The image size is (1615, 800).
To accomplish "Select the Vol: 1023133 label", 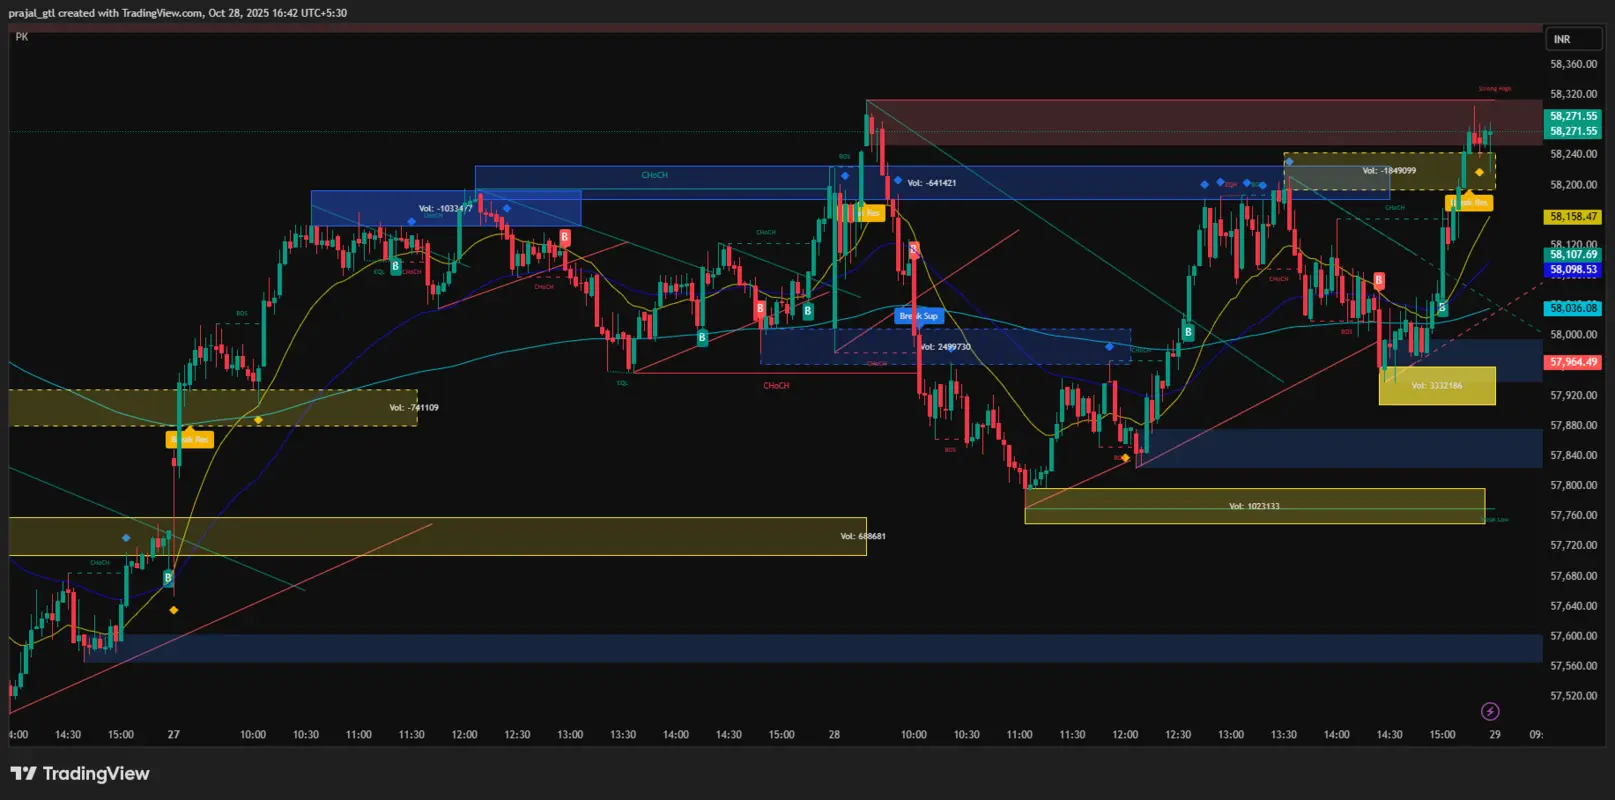I will [1254, 506].
